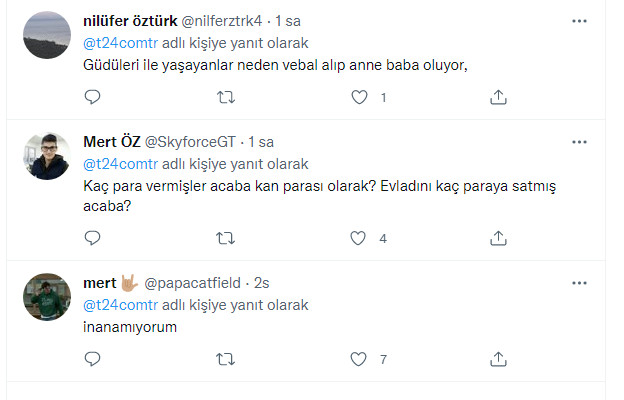Share nilüfer öztürk's tweet
This screenshot has width=624, height=400.
click(x=498, y=97)
